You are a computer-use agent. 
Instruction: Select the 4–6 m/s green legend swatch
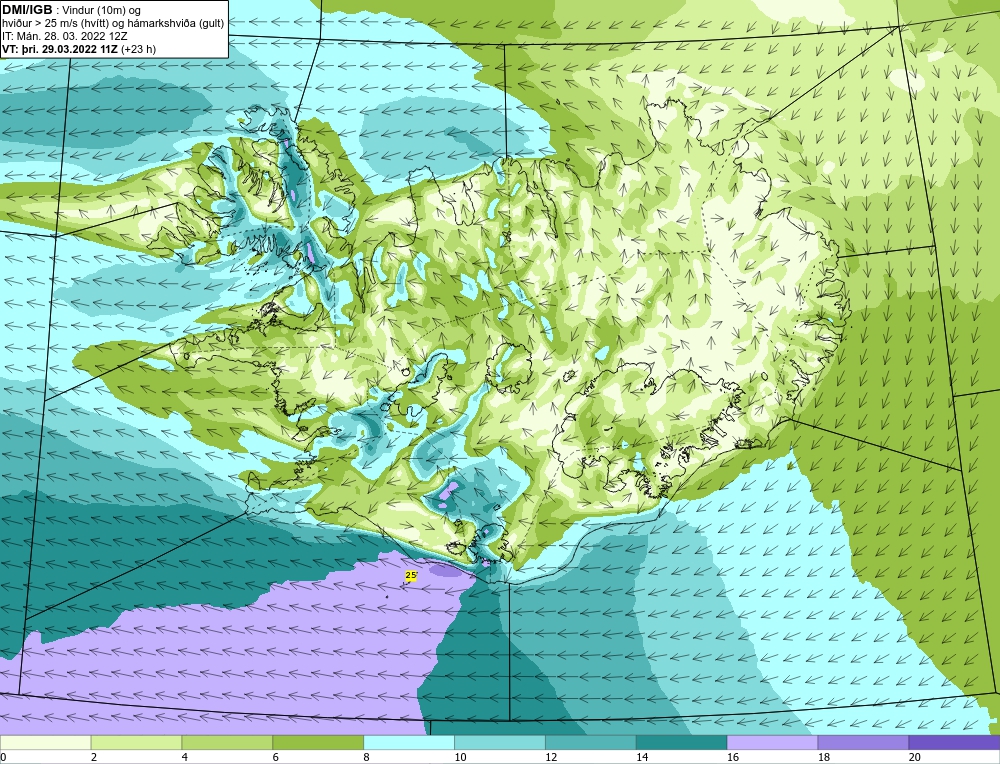click(x=227, y=743)
